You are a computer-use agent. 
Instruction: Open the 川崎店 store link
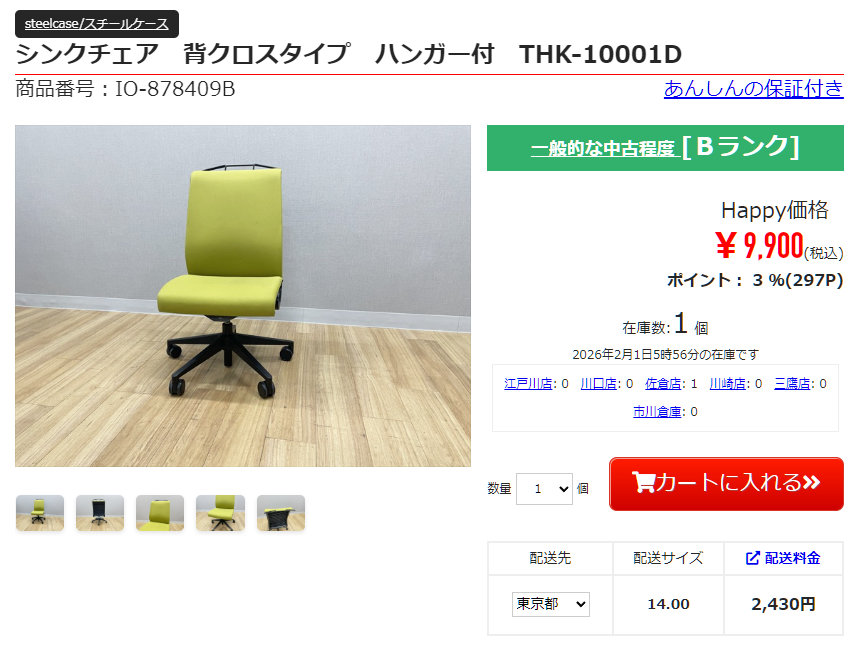(727, 383)
